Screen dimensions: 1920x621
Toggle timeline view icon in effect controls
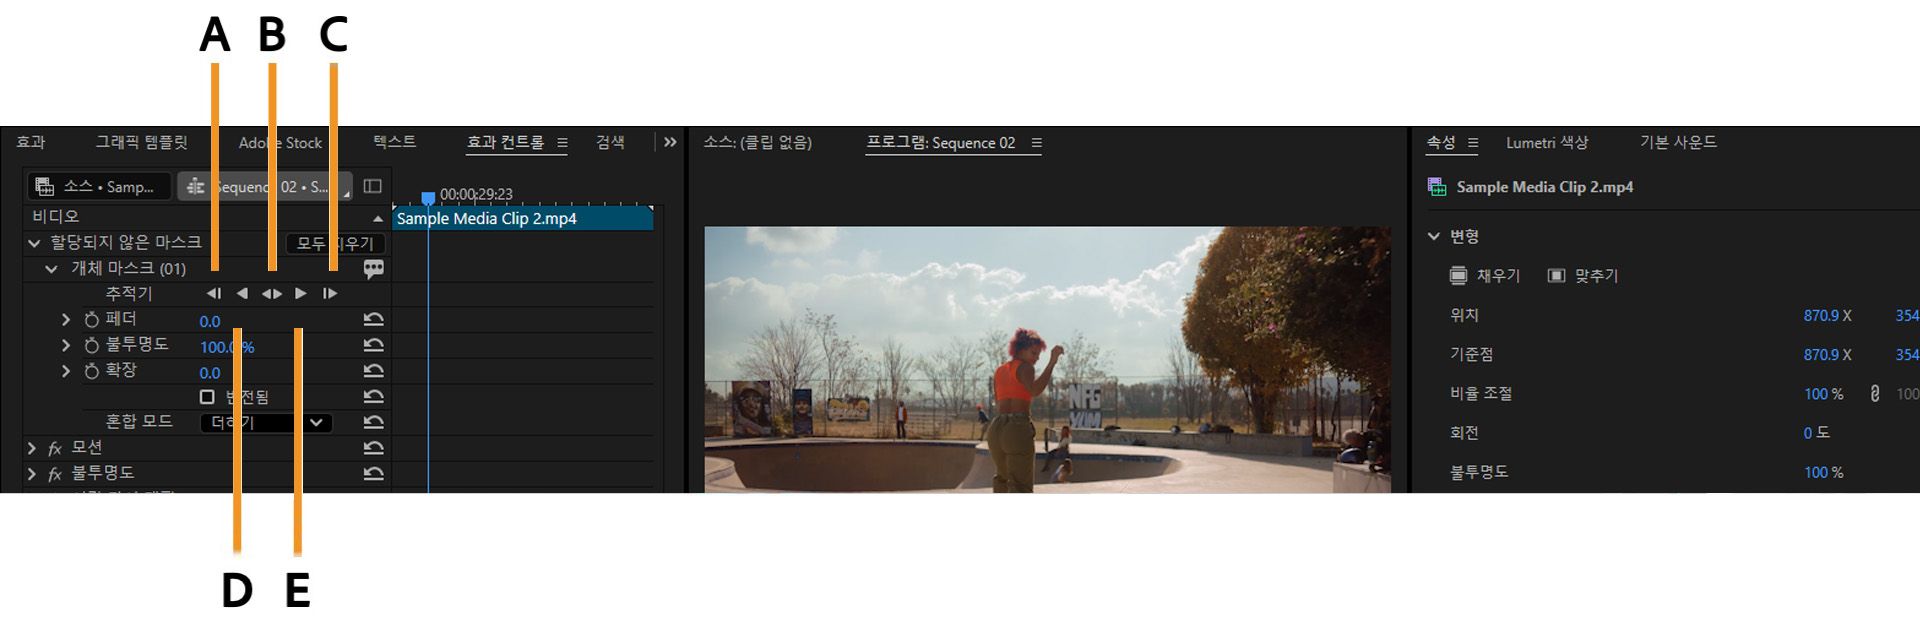pyautogui.click(x=373, y=186)
